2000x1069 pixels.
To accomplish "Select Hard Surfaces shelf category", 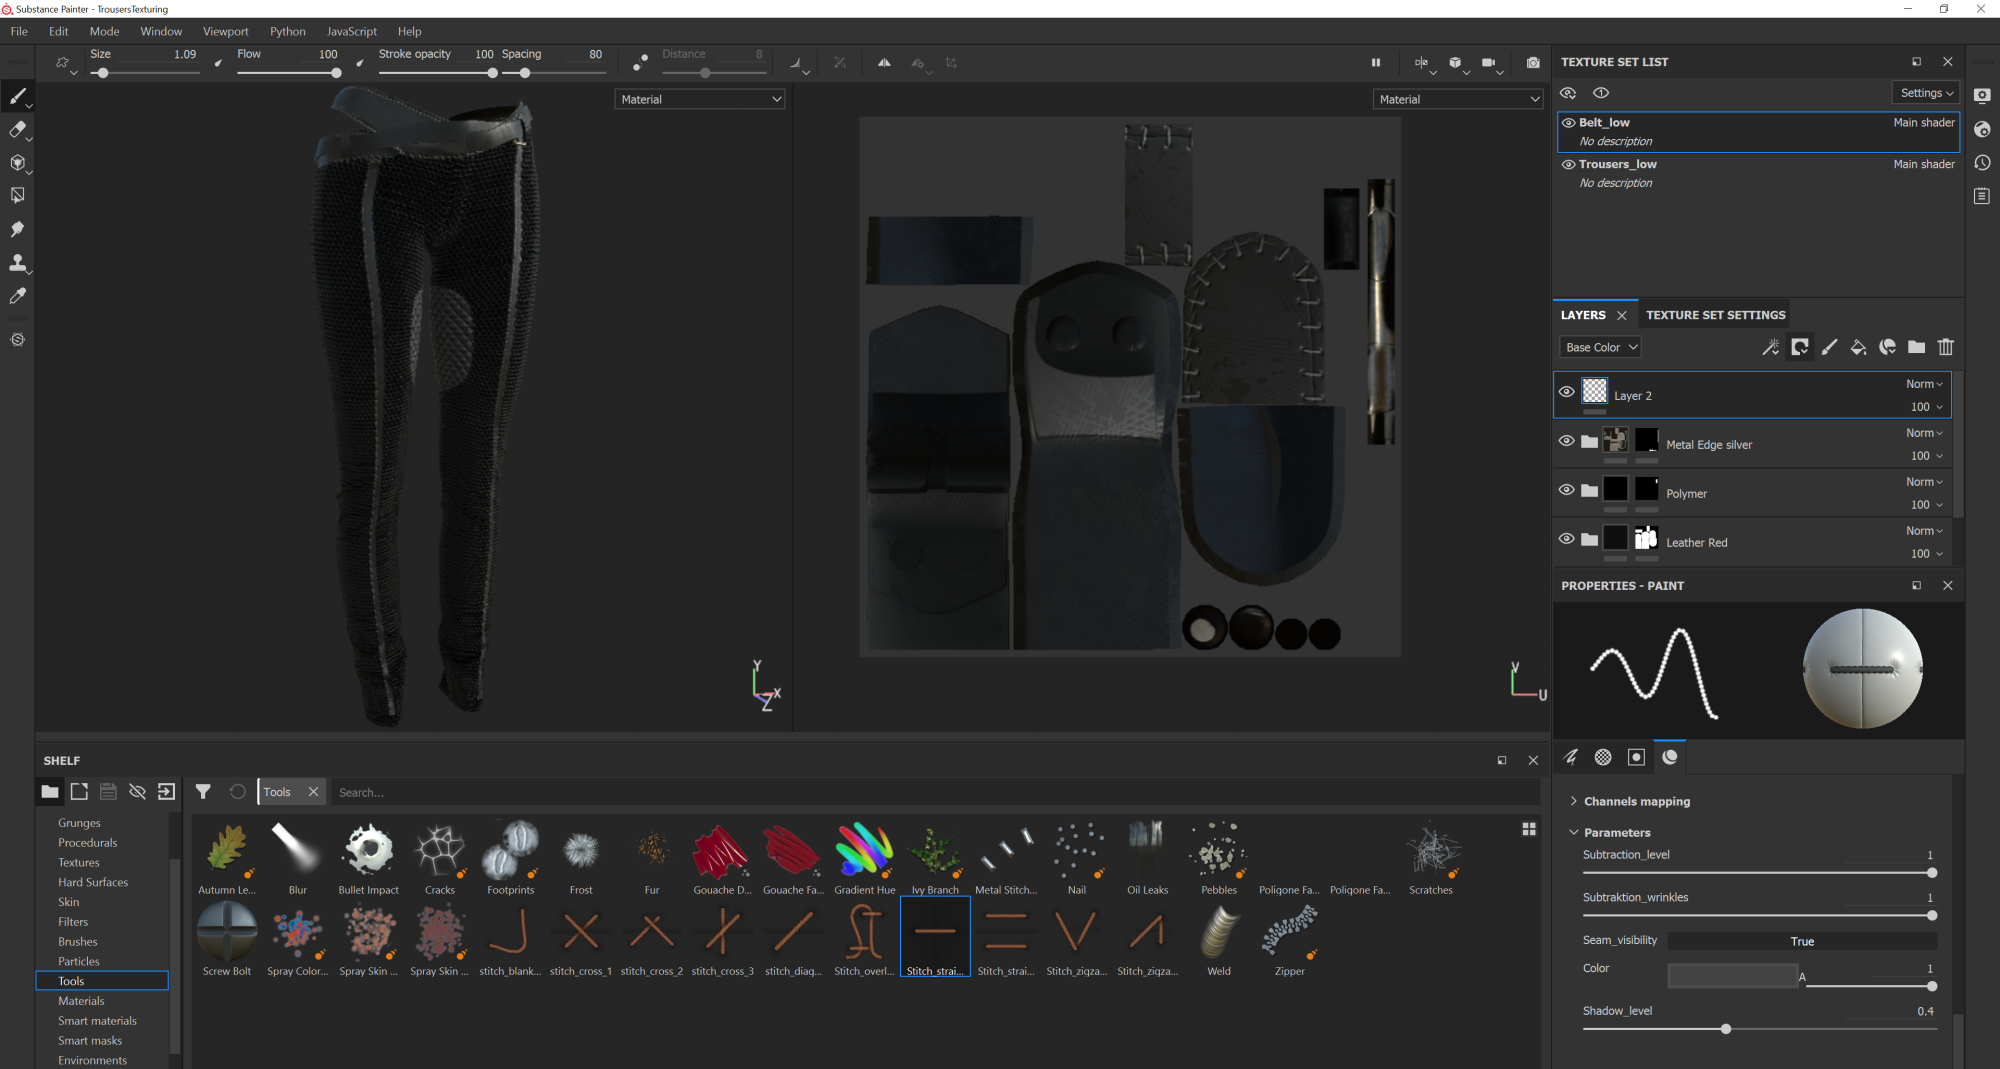I will pos(93,882).
